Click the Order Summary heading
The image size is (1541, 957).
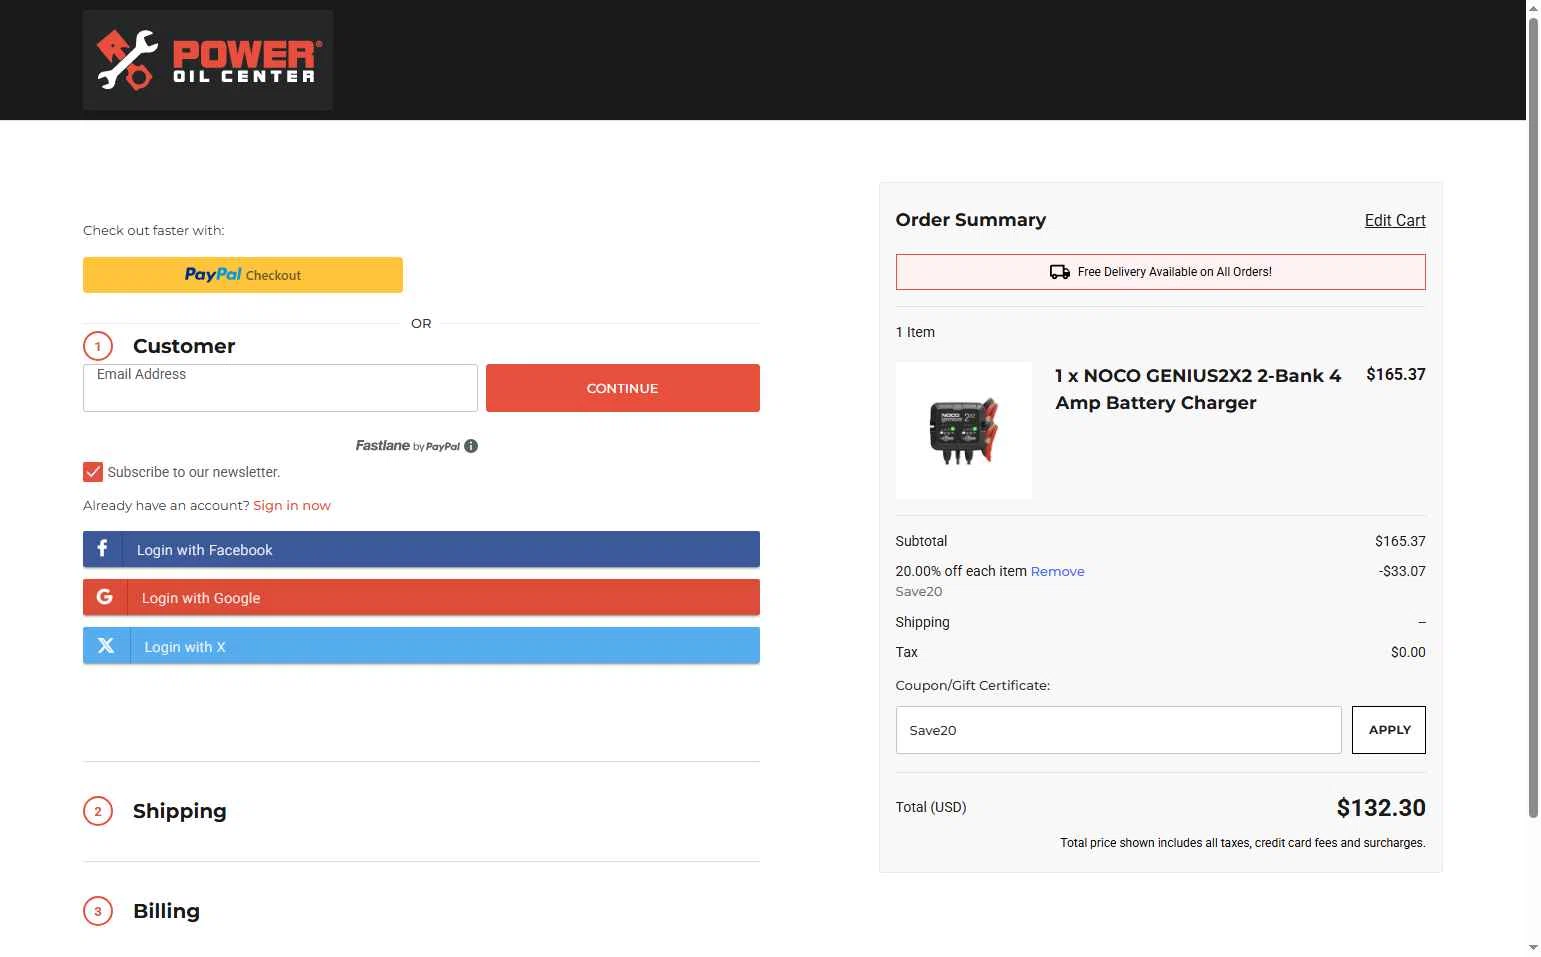click(x=971, y=220)
